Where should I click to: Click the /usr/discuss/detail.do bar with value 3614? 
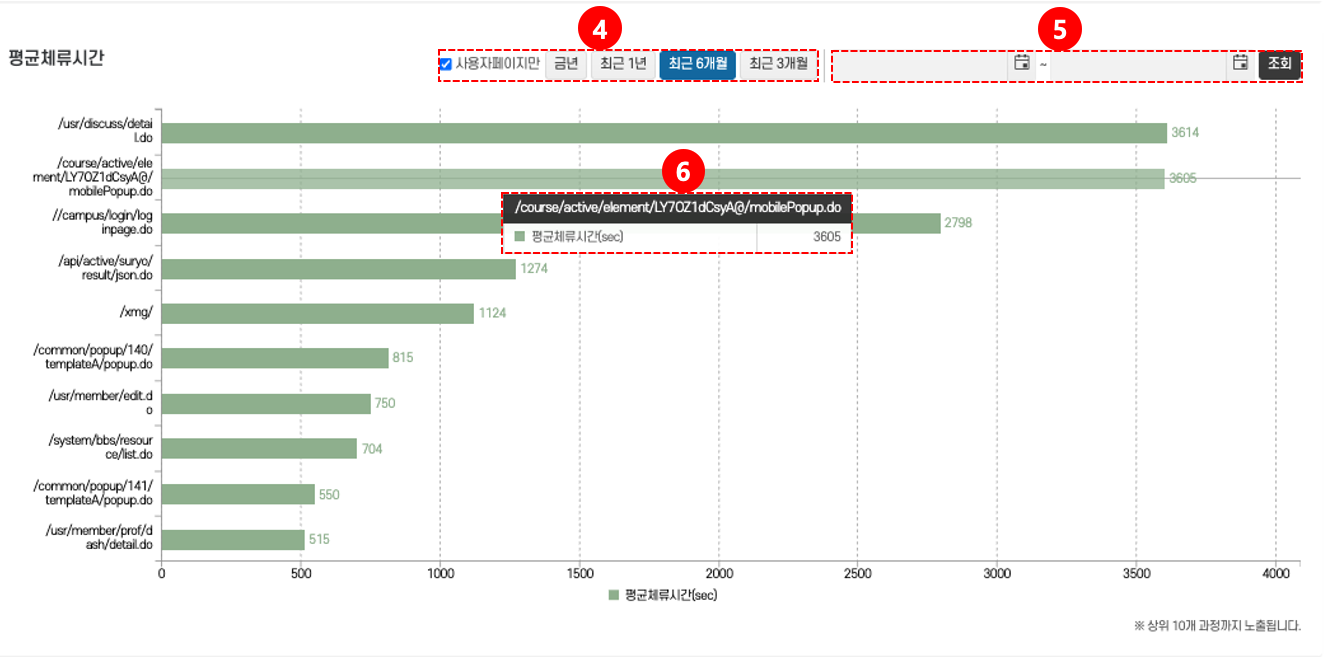[660, 133]
